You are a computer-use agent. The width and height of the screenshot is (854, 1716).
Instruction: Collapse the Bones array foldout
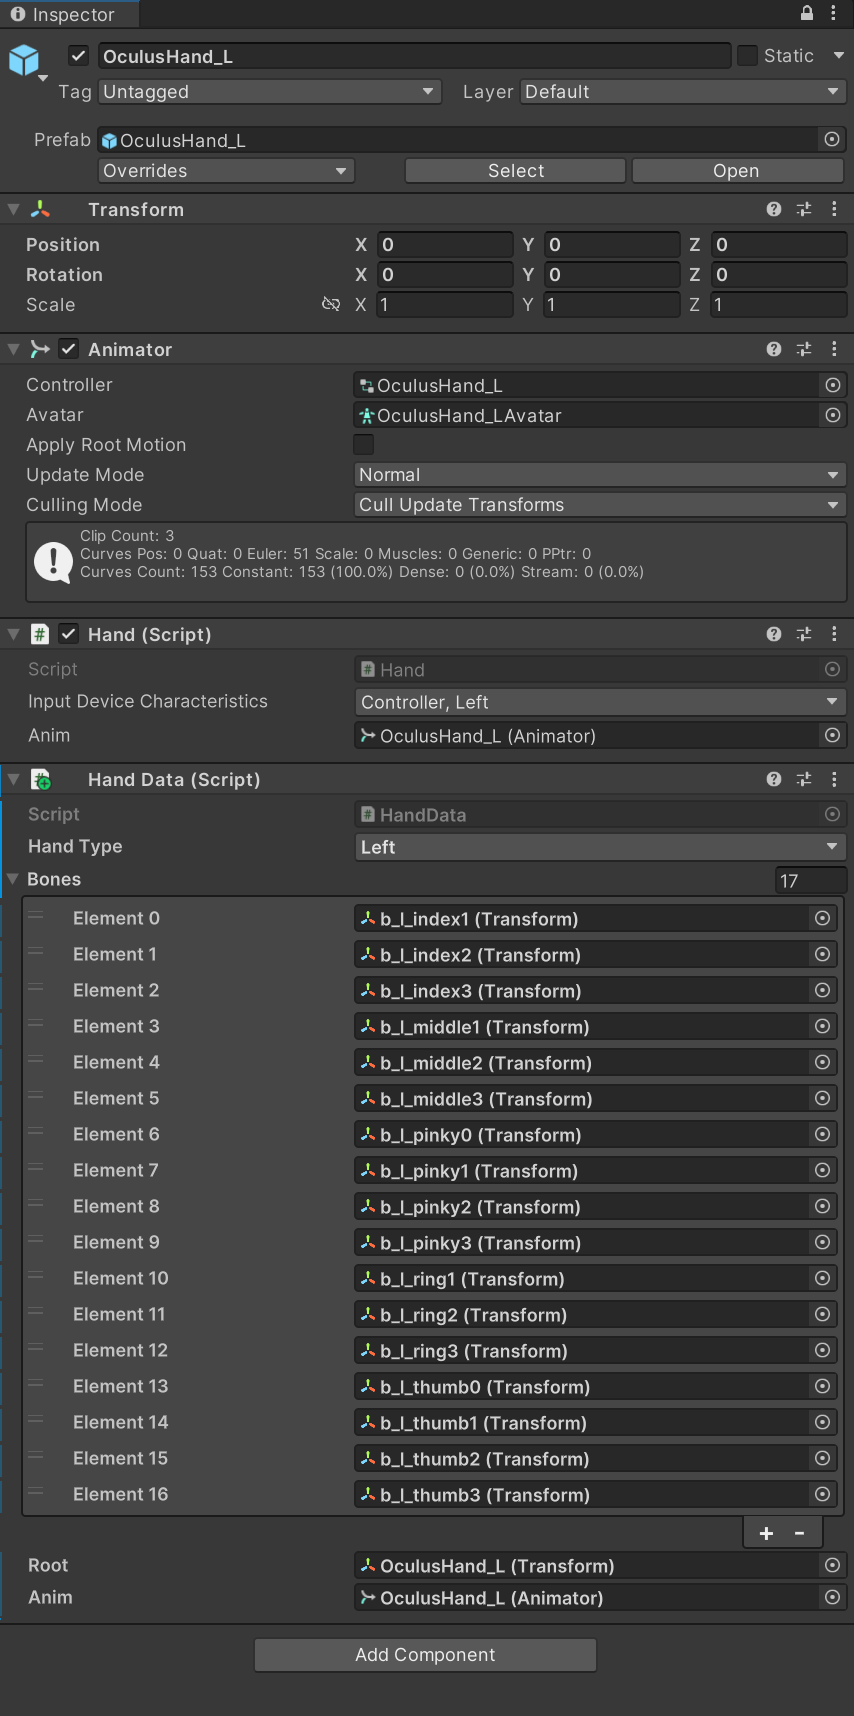tap(14, 879)
